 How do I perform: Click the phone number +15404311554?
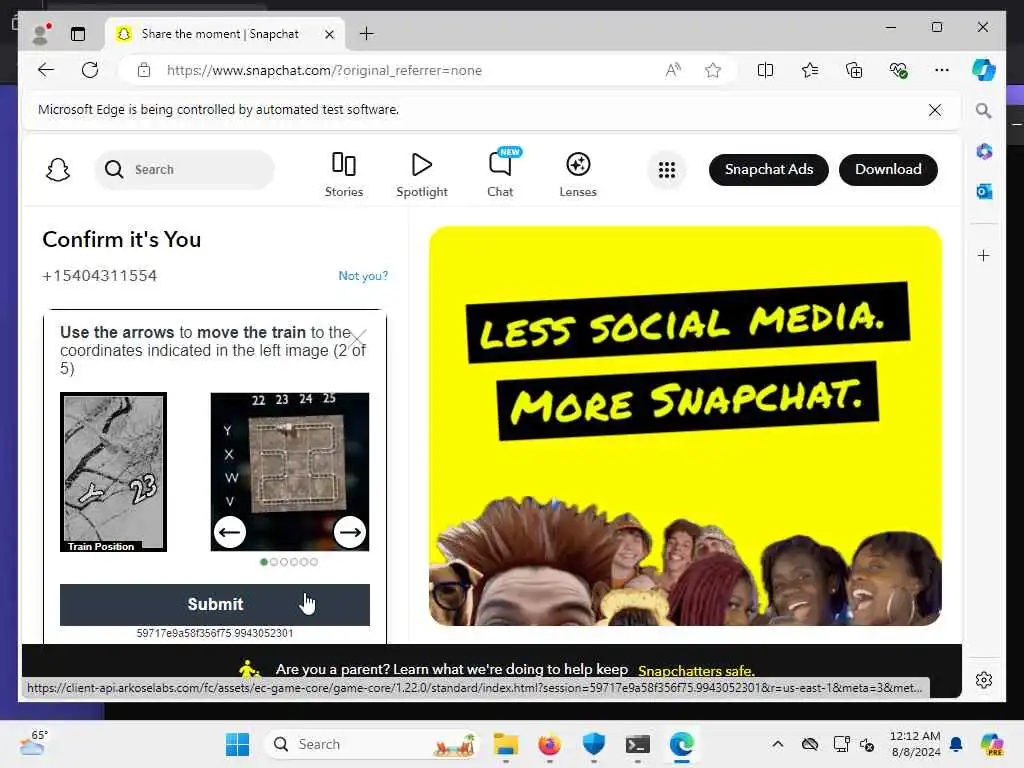tap(99, 276)
